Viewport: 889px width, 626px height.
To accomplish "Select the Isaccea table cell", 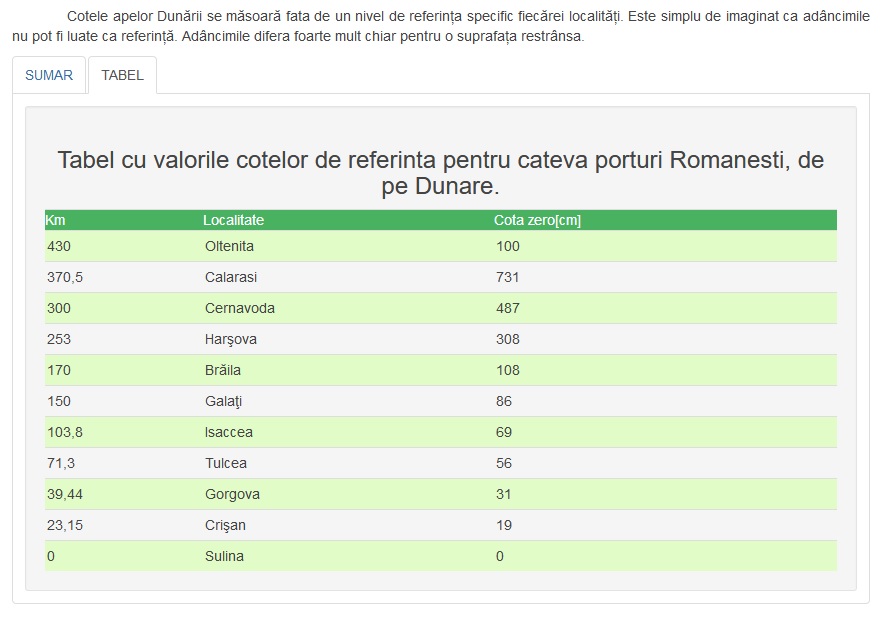I will tap(228, 432).
